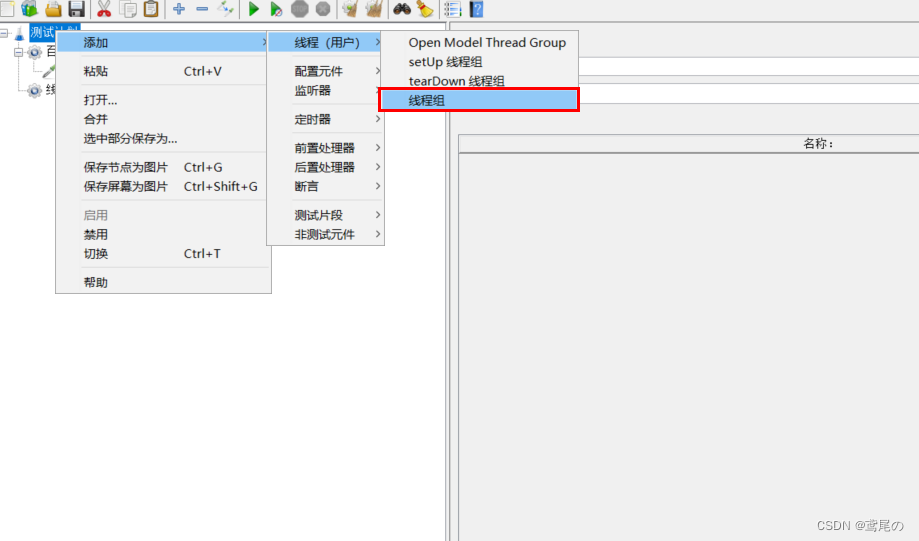Screen dimensions: 919x541
Task: Click the Open file folder icon
Action: pyautogui.click(x=53, y=9)
